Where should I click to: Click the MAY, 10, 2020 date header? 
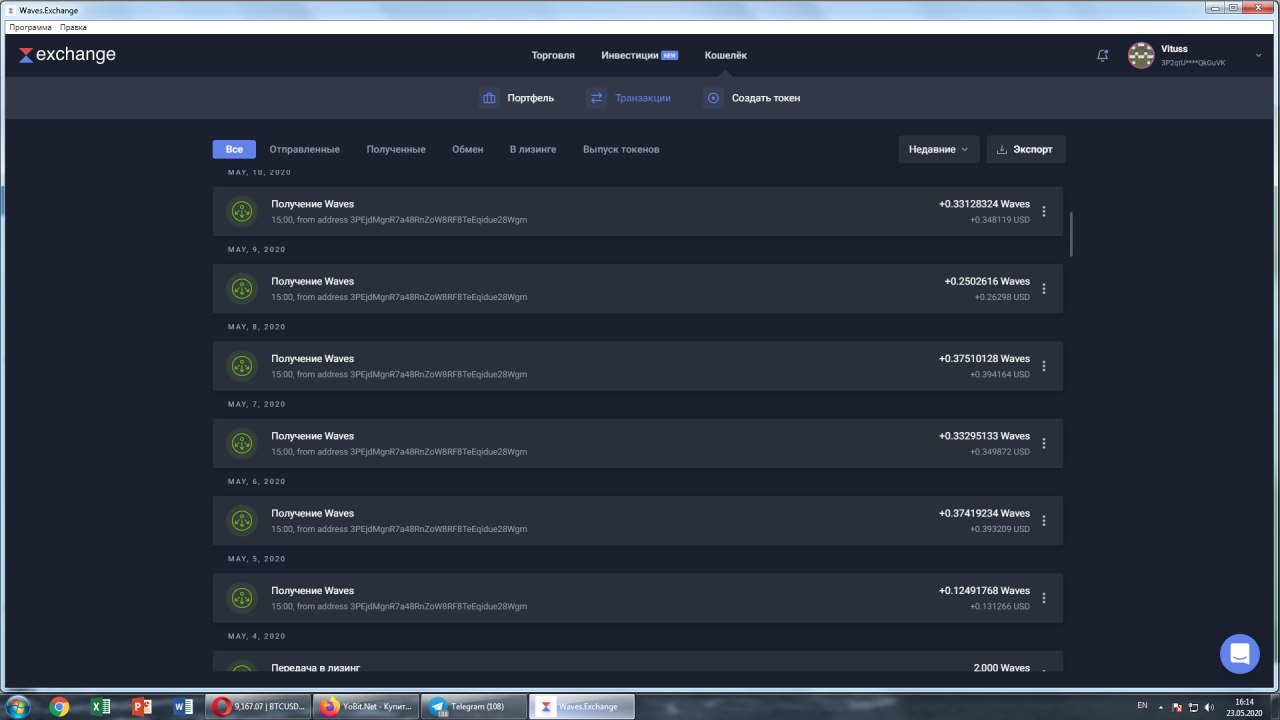click(260, 172)
